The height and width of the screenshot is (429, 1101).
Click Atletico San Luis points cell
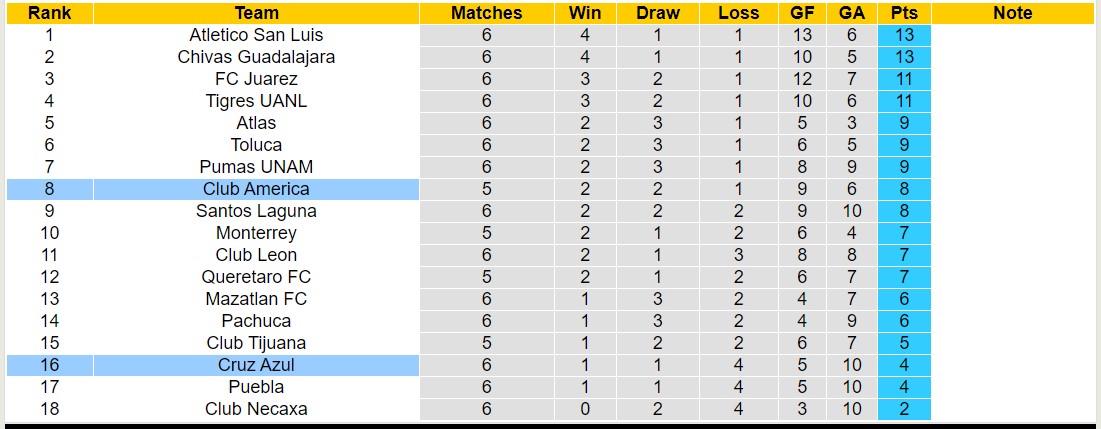coord(904,35)
